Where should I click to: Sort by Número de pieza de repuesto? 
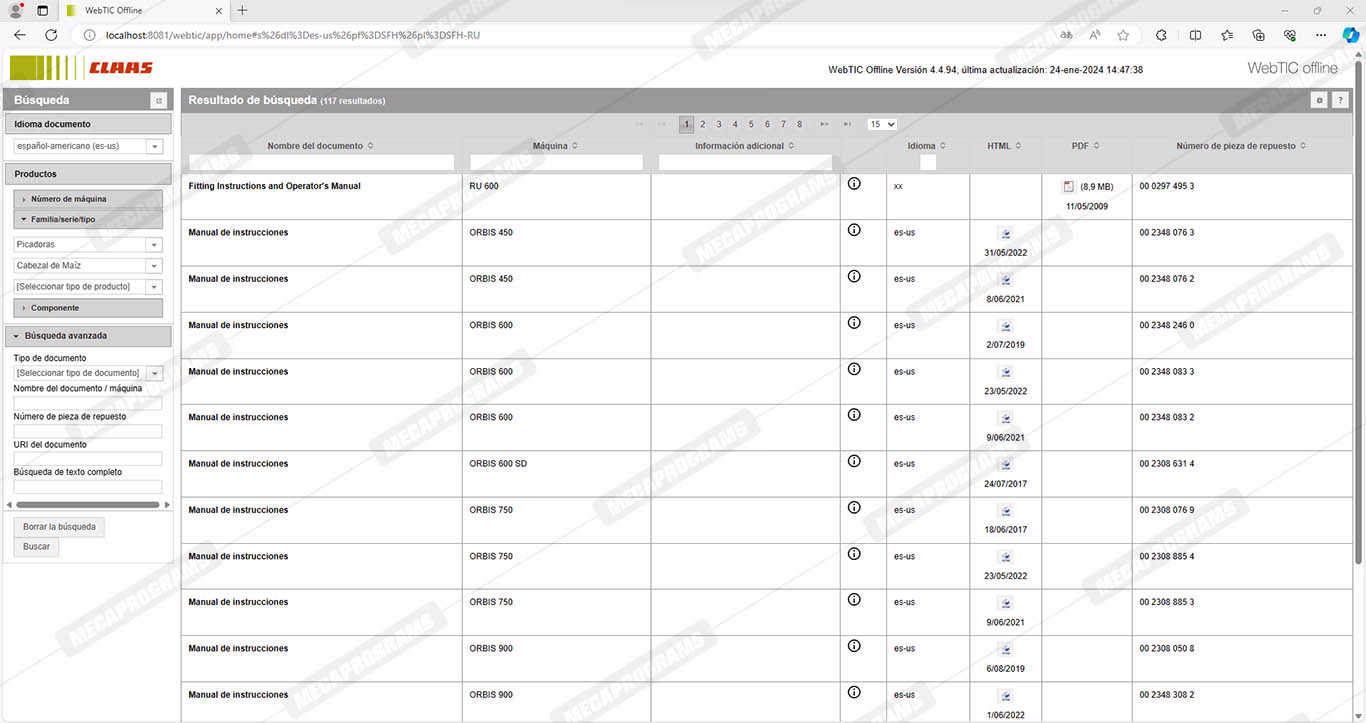pyautogui.click(x=1241, y=146)
